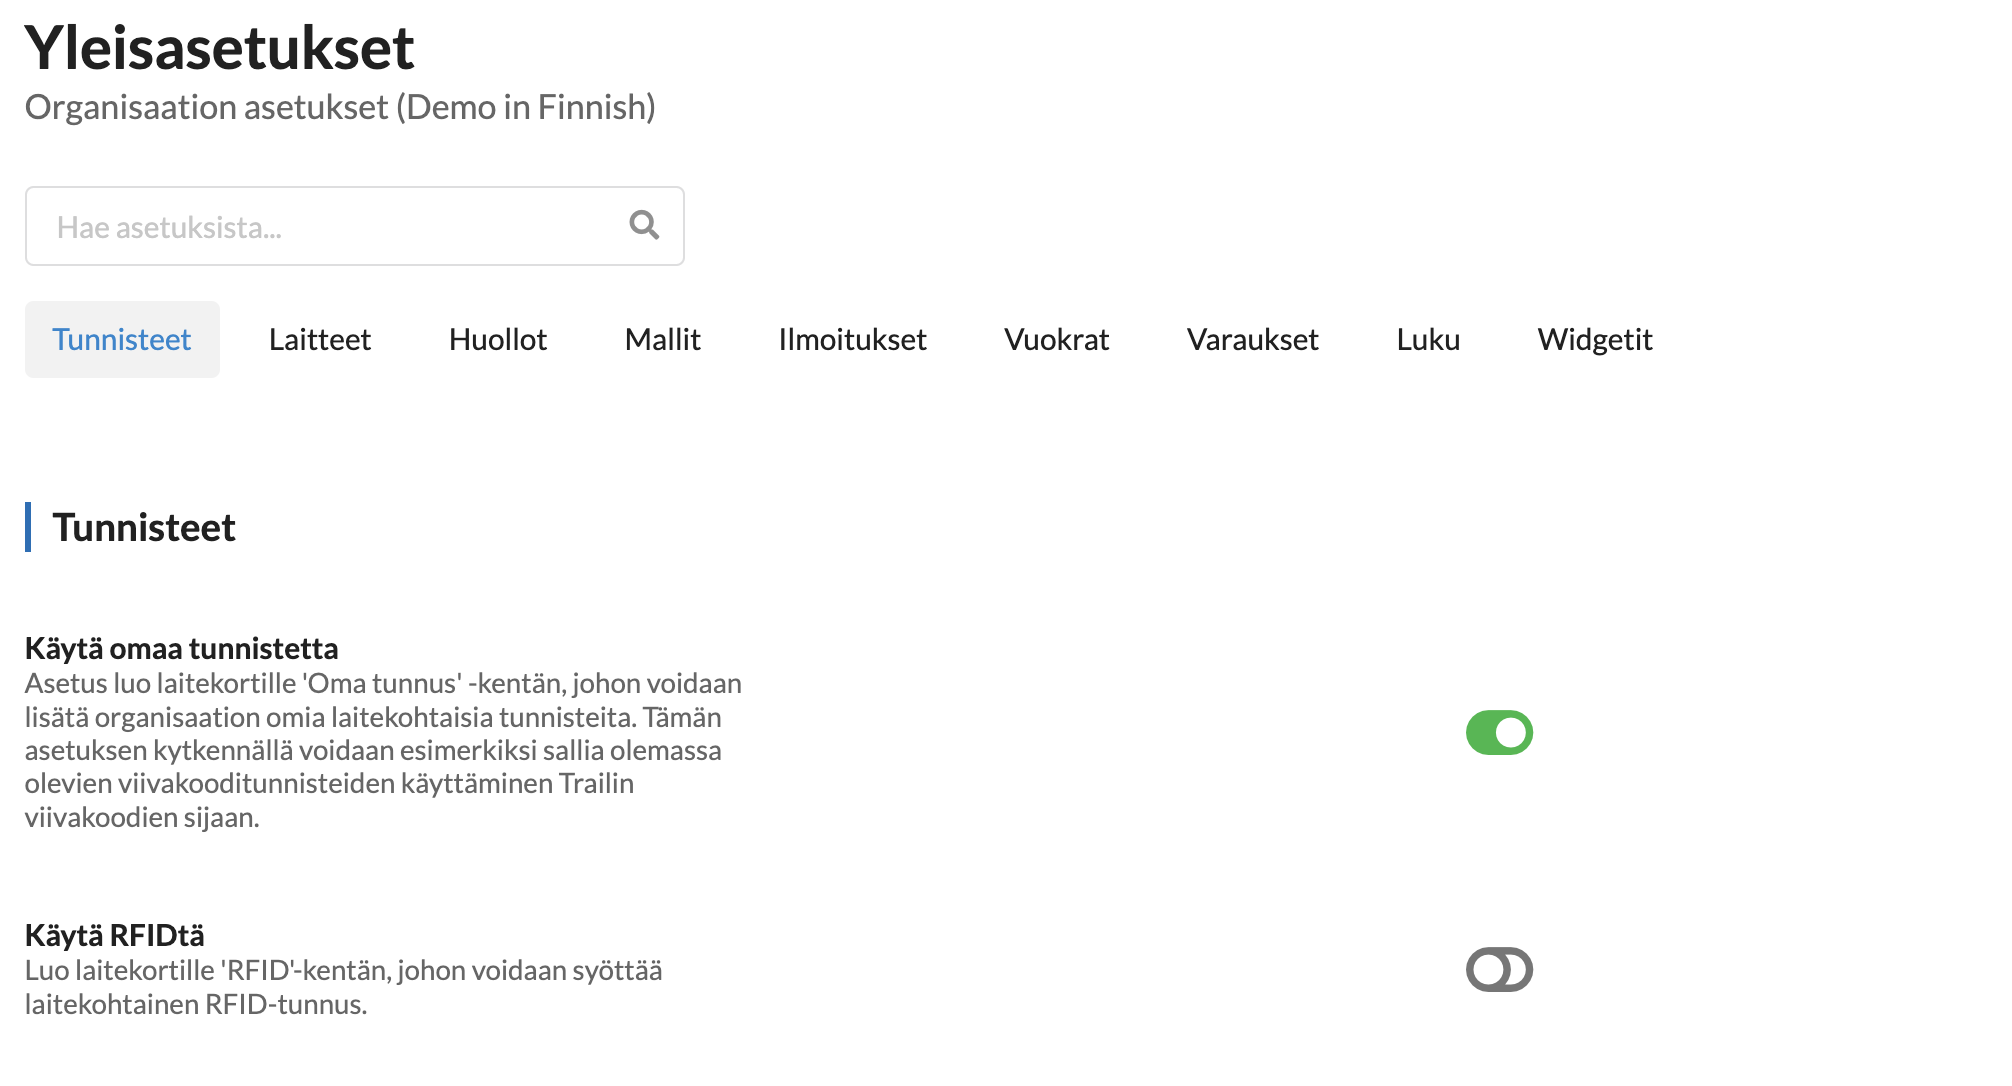The height and width of the screenshot is (1086, 2012).
Task: Open the Huollot tab
Action: (497, 340)
